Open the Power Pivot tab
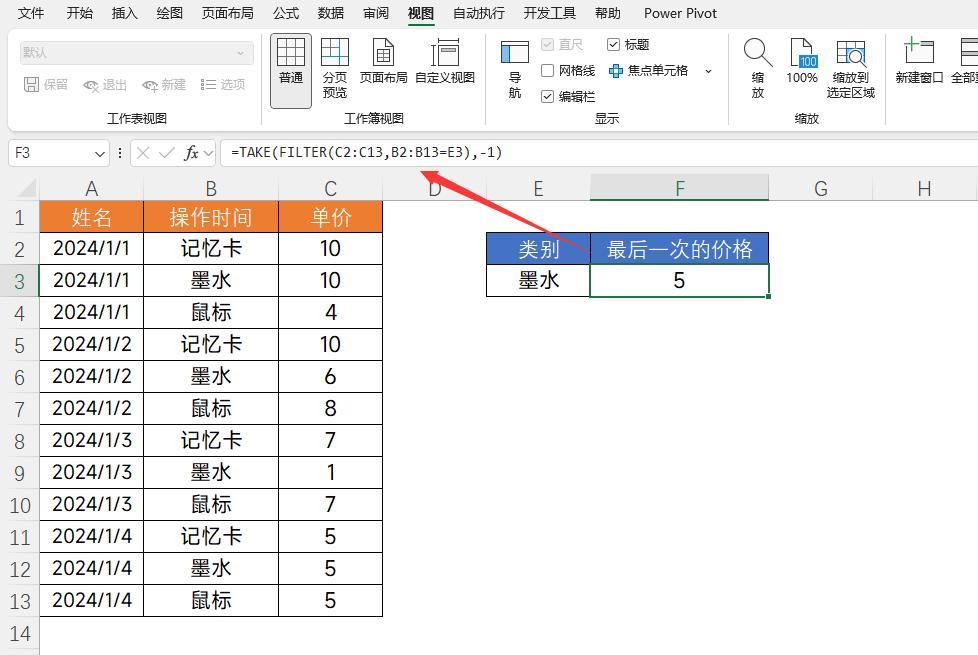 tap(680, 13)
